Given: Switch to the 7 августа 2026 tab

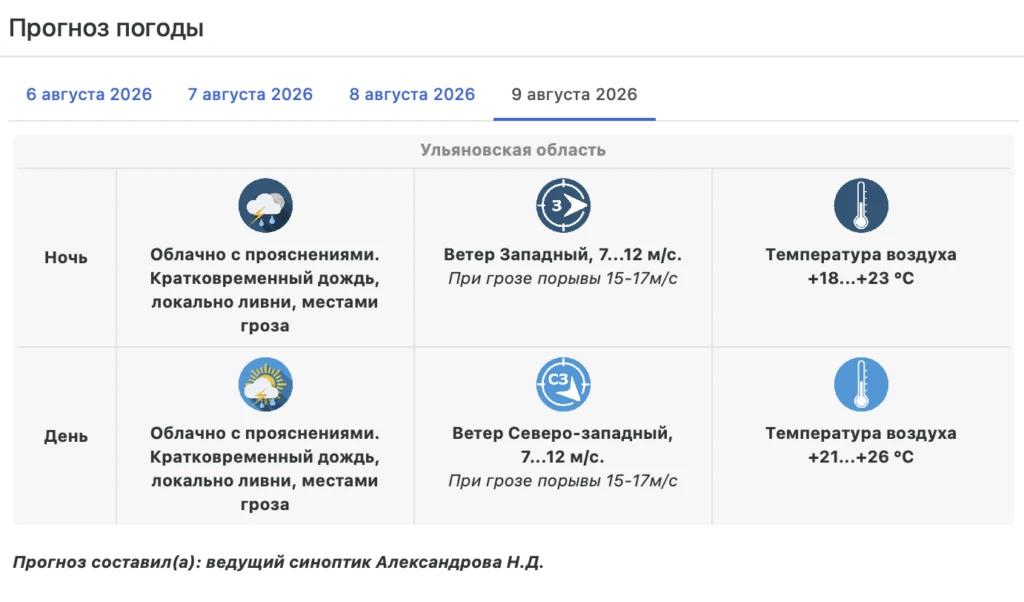Looking at the screenshot, I should click(250, 95).
